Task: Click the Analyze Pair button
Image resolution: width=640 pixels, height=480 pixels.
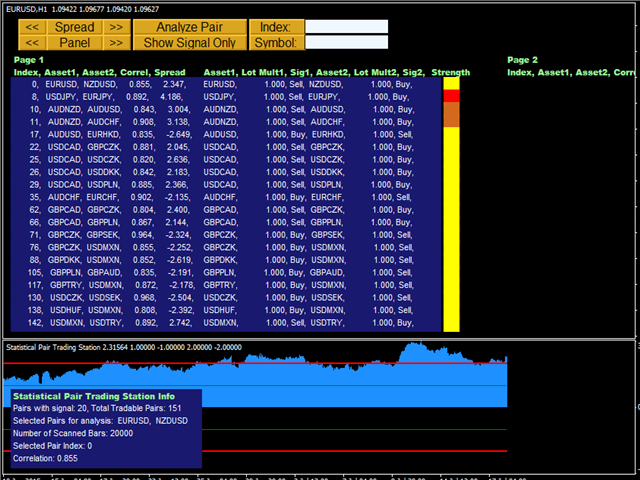Action: pyautogui.click(x=189, y=27)
